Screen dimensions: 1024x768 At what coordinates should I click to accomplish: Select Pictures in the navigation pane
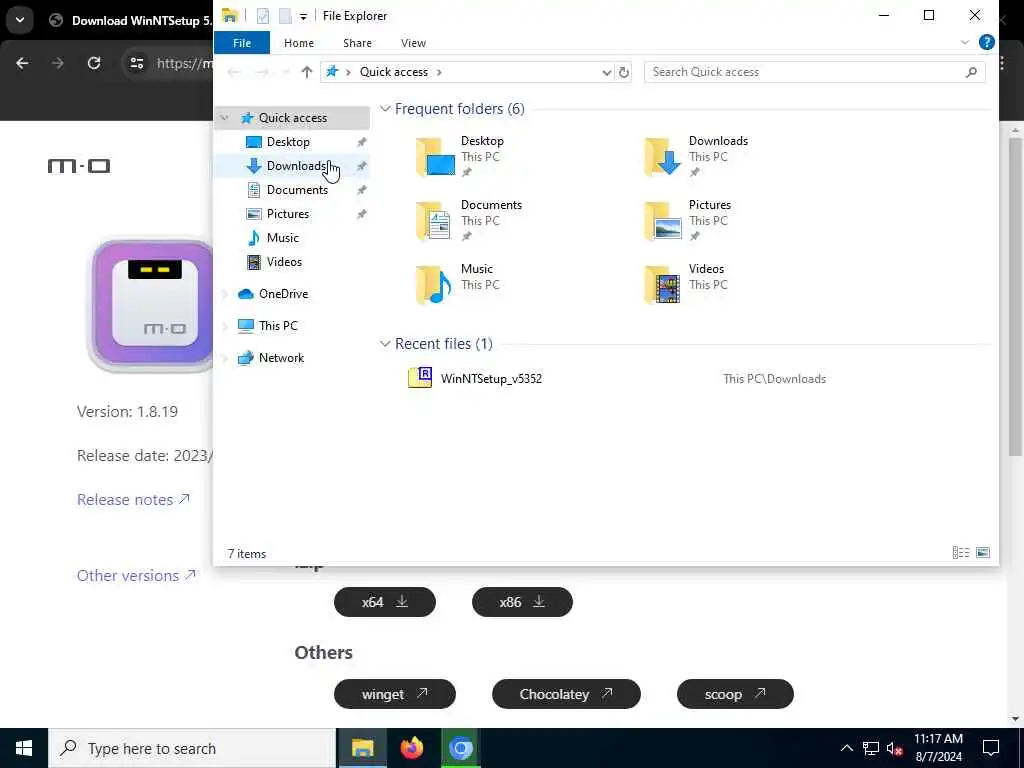pyautogui.click(x=288, y=214)
